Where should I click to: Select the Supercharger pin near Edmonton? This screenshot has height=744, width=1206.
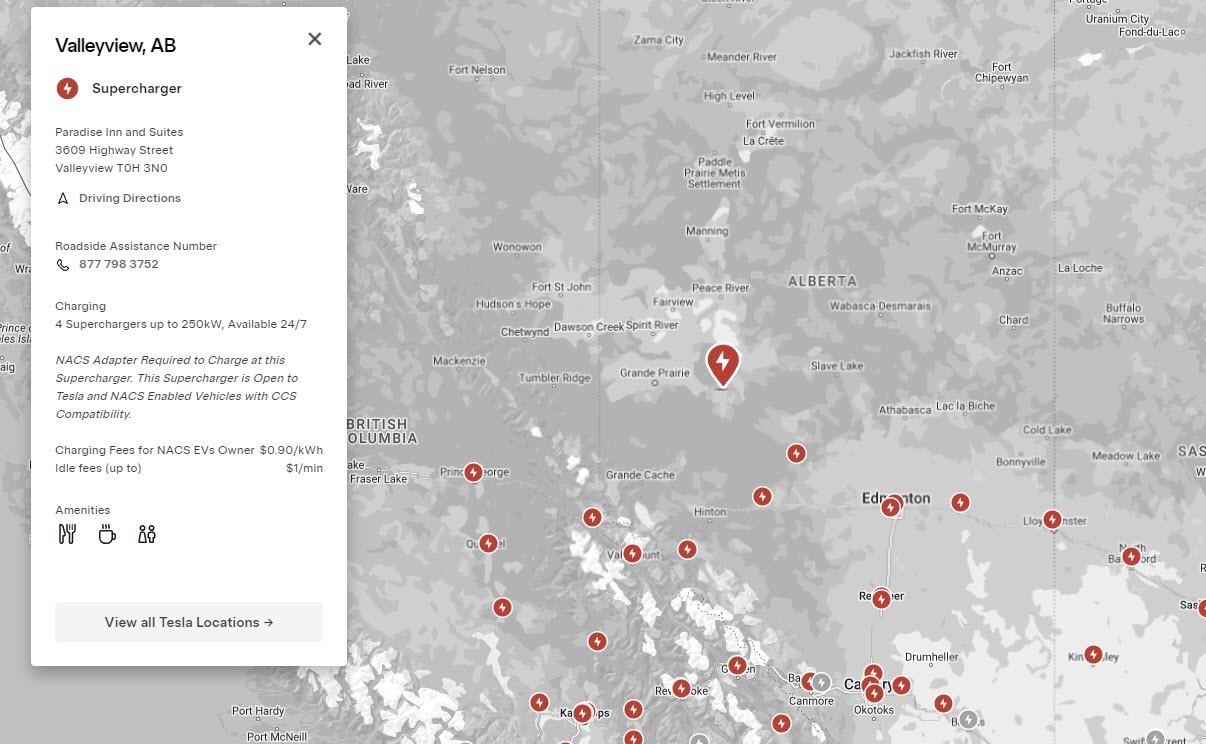pyautogui.click(x=891, y=506)
